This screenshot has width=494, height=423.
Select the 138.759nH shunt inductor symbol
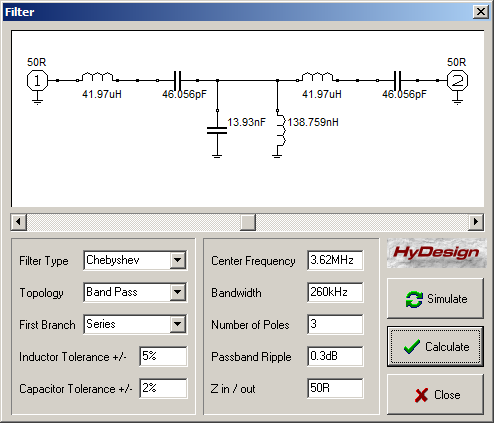[281, 130]
